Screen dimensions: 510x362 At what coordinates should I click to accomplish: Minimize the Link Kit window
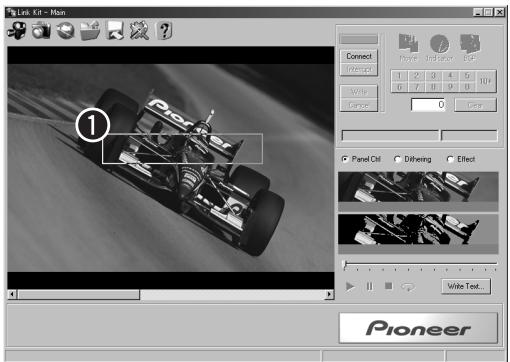[x=478, y=12]
